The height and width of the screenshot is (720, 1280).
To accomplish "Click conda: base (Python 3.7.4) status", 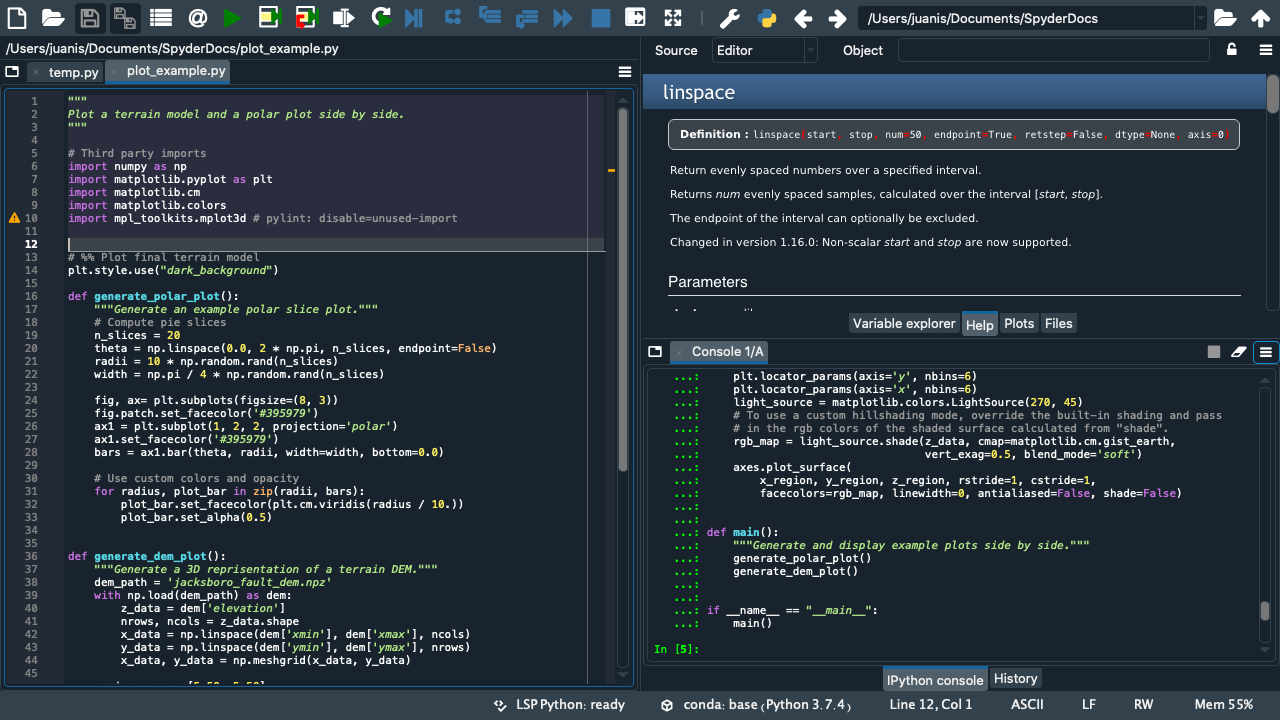I will click(756, 705).
